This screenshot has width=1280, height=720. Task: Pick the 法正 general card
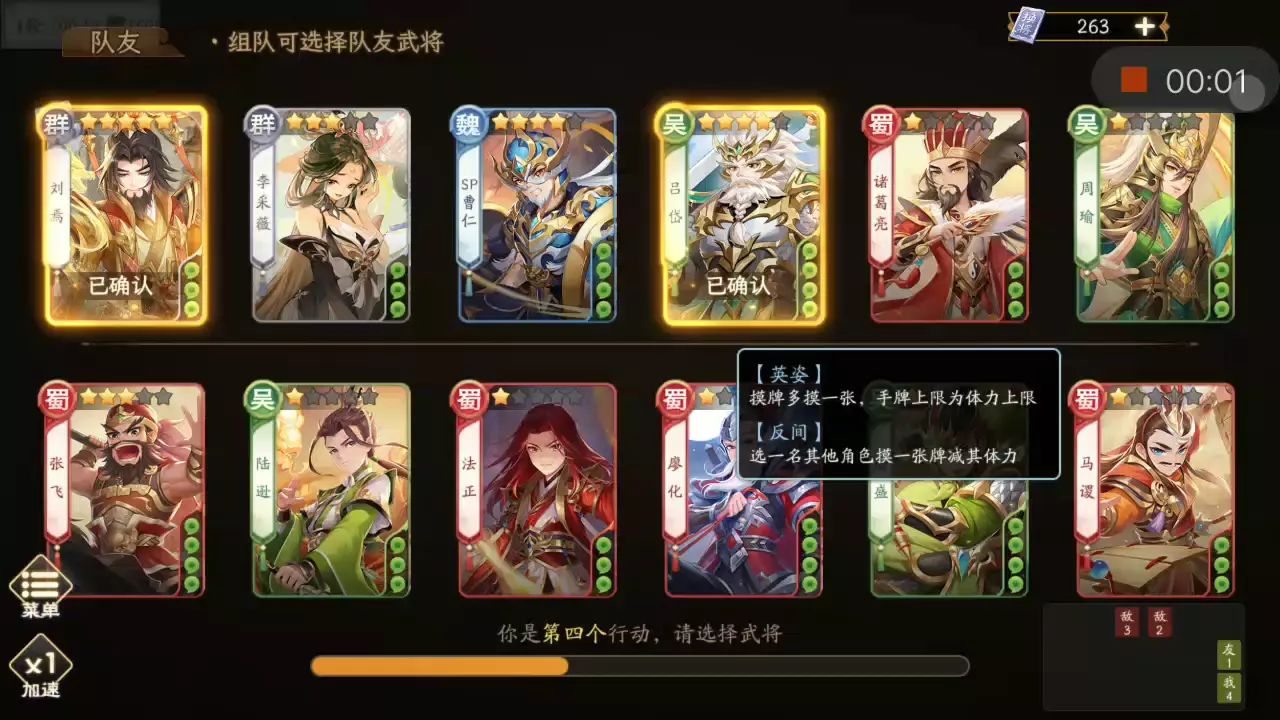click(537, 490)
